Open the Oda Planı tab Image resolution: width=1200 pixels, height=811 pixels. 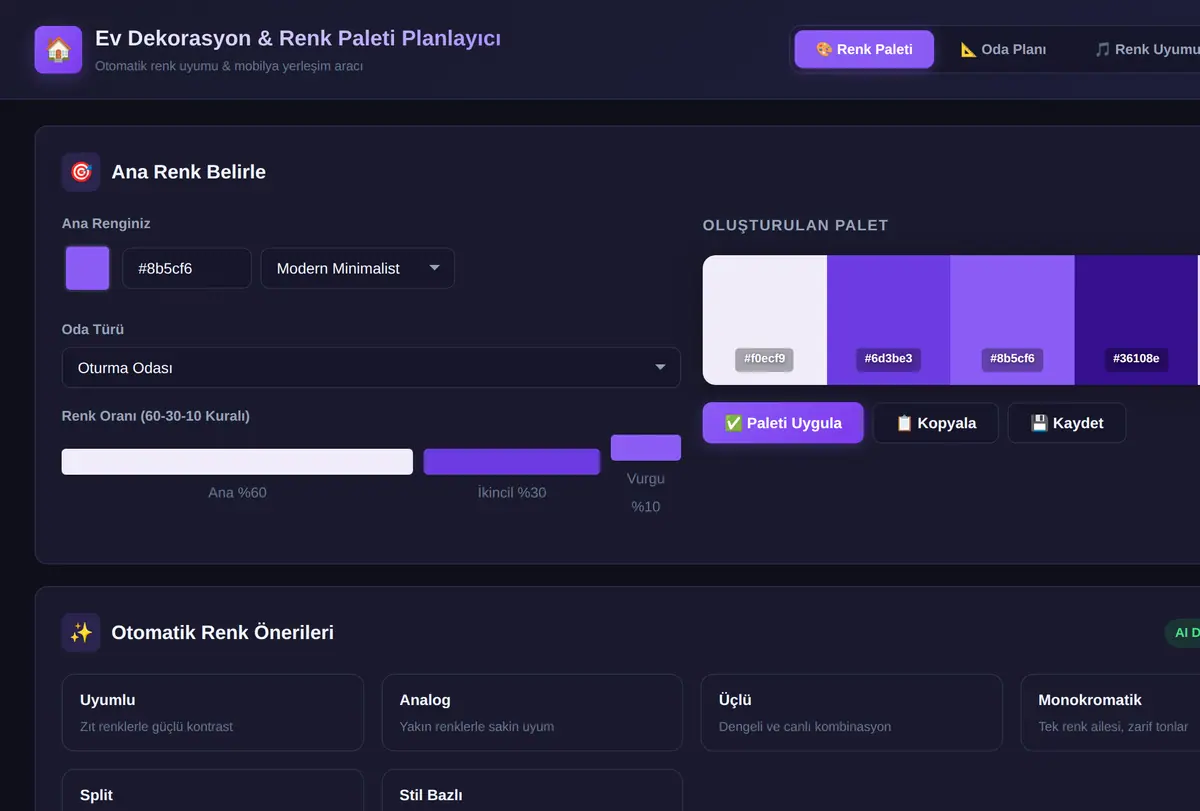coord(1003,49)
